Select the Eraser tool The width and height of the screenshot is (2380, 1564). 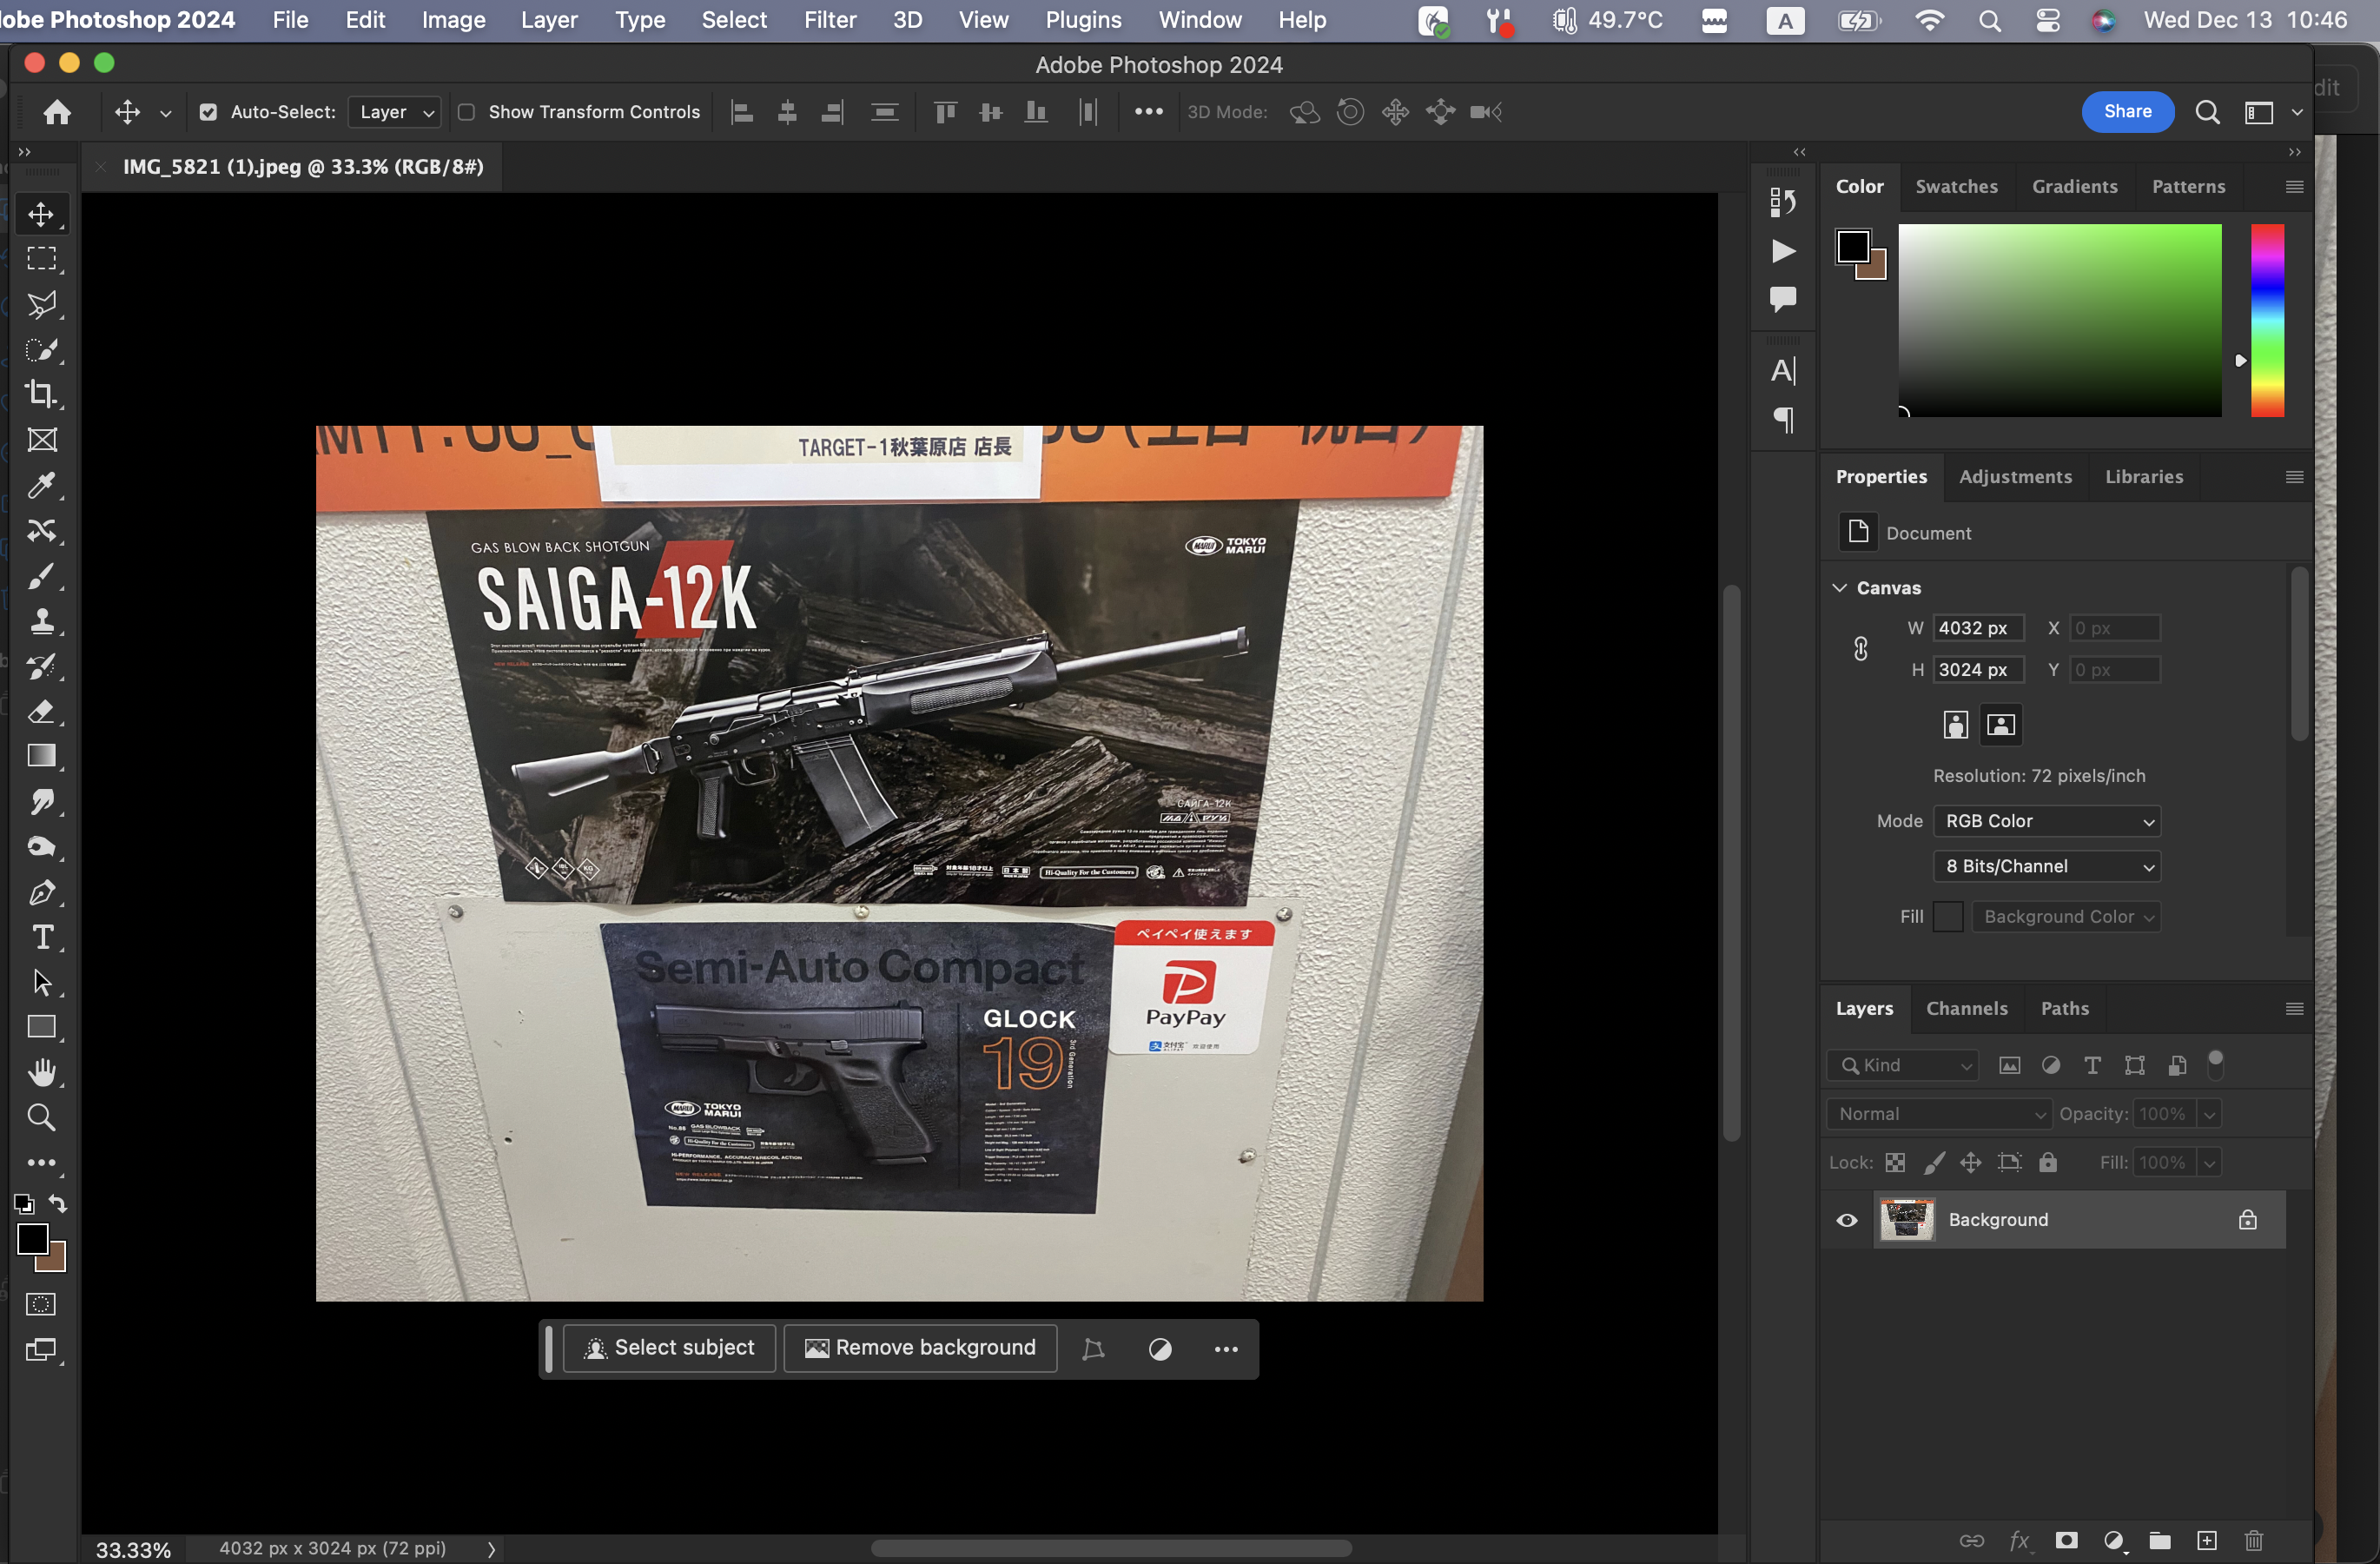(41, 712)
